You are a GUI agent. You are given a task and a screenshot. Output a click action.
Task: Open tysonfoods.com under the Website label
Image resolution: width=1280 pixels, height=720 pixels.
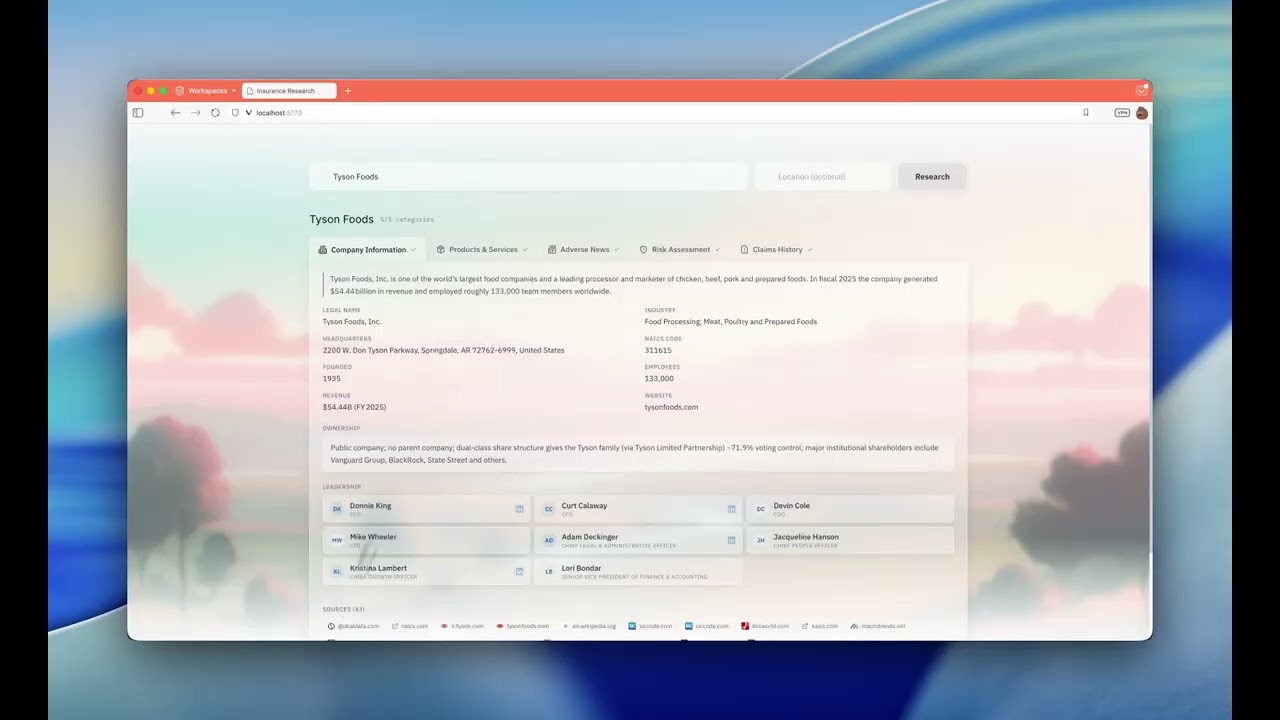(671, 407)
